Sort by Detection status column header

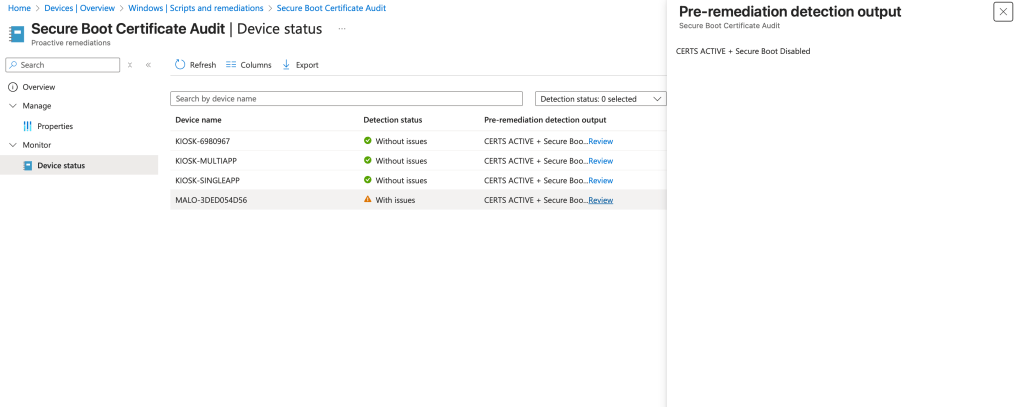(392, 120)
